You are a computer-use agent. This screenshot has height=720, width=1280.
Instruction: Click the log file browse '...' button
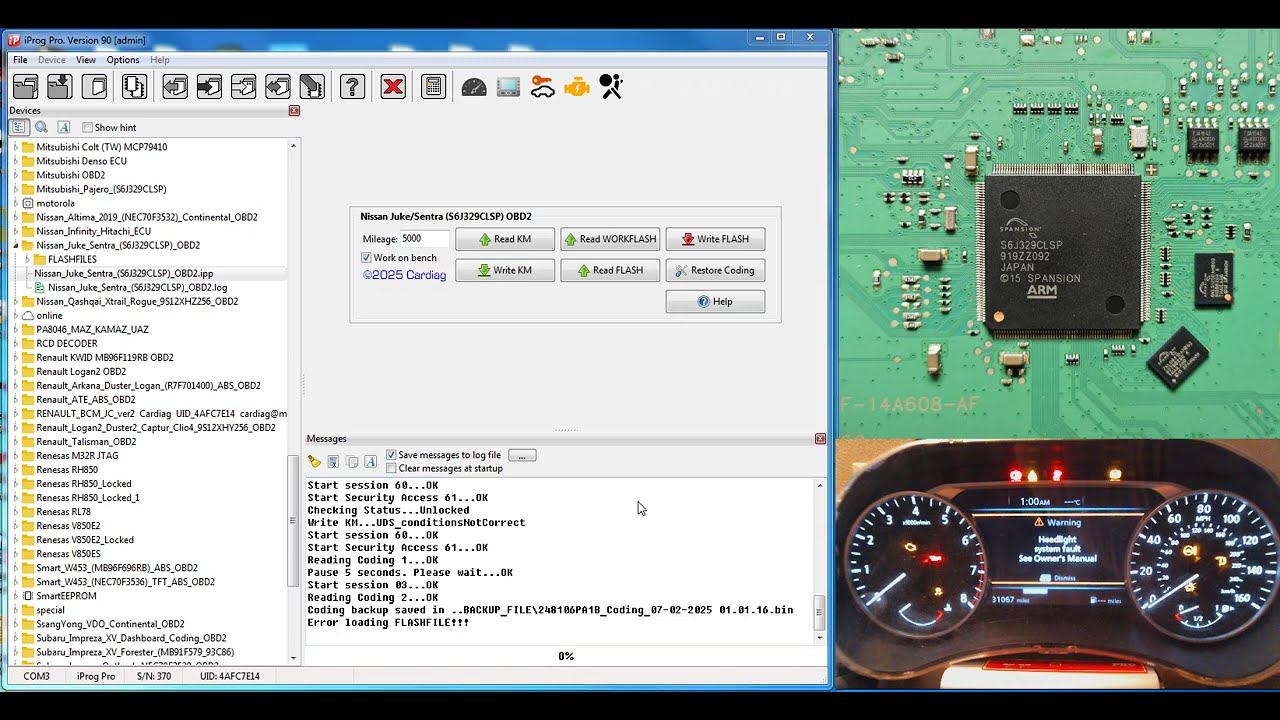click(522, 455)
